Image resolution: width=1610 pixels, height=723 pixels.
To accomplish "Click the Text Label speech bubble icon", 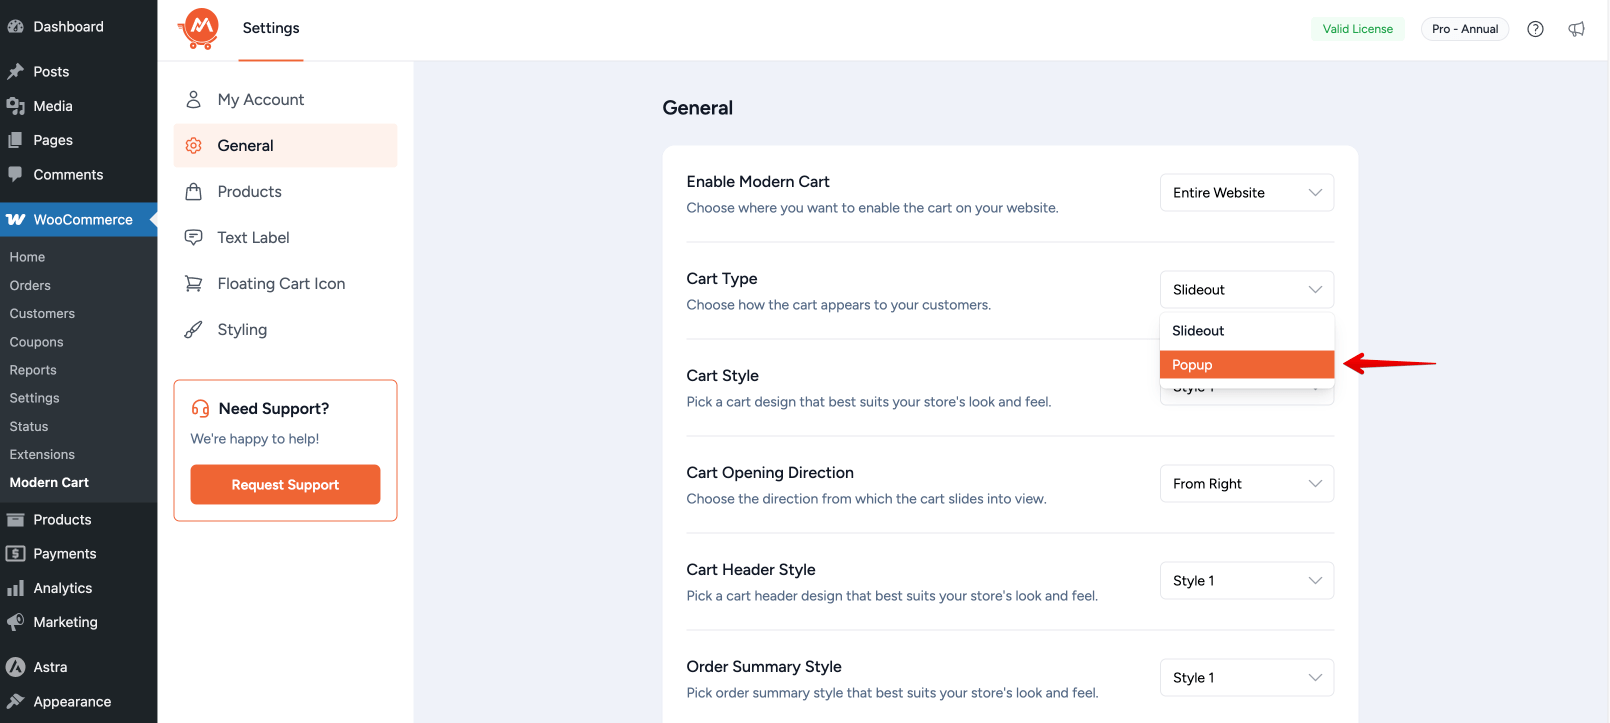I will pos(194,237).
